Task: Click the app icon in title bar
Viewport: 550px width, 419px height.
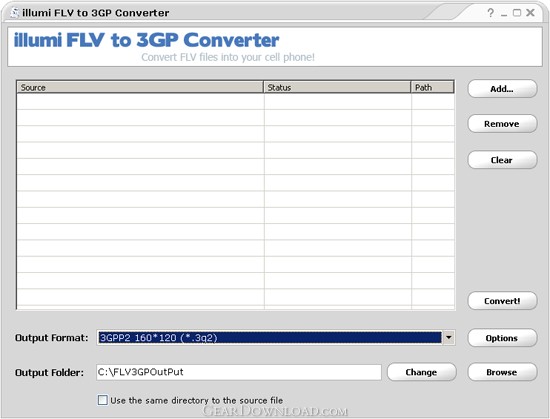Action: click(x=15, y=13)
